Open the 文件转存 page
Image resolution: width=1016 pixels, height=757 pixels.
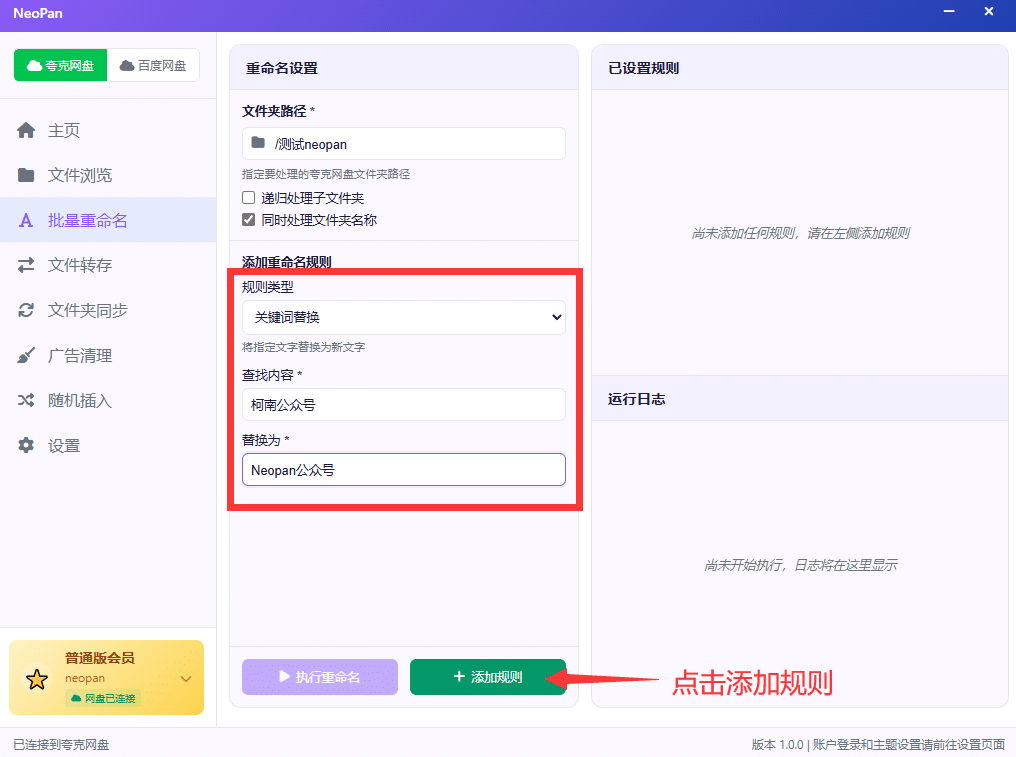click(x=108, y=265)
